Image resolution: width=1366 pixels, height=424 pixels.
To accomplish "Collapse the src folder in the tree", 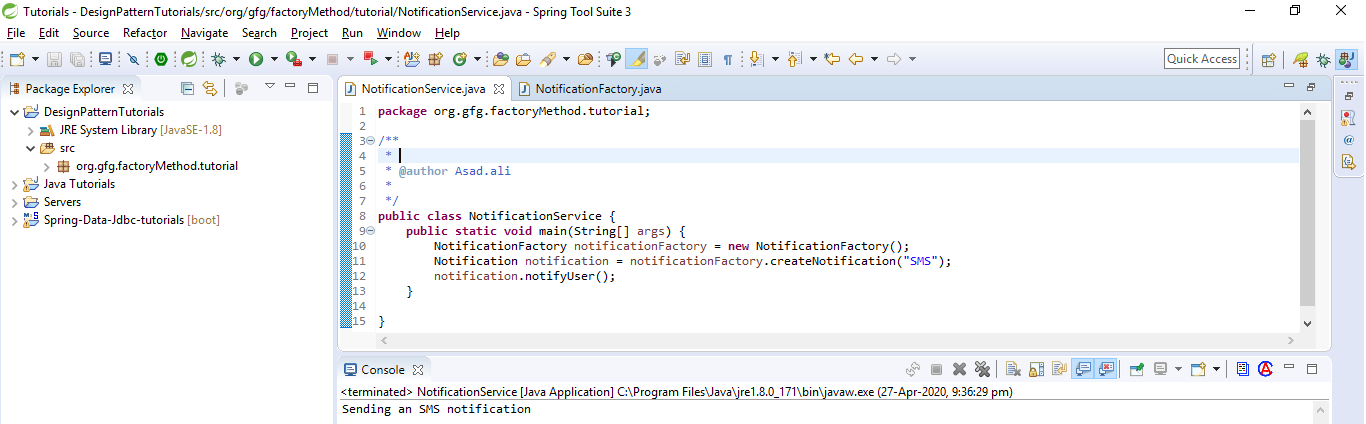I will [x=30, y=148].
